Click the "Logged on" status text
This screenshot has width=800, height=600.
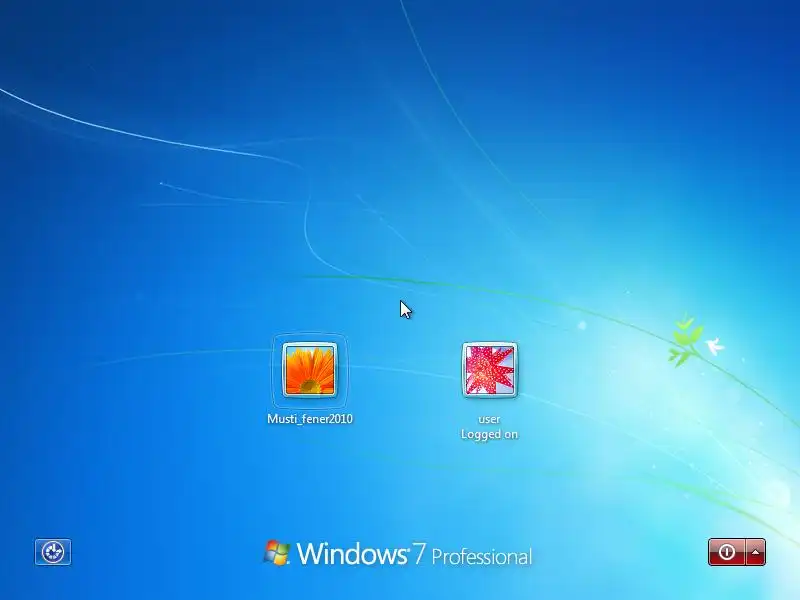[489, 434]
